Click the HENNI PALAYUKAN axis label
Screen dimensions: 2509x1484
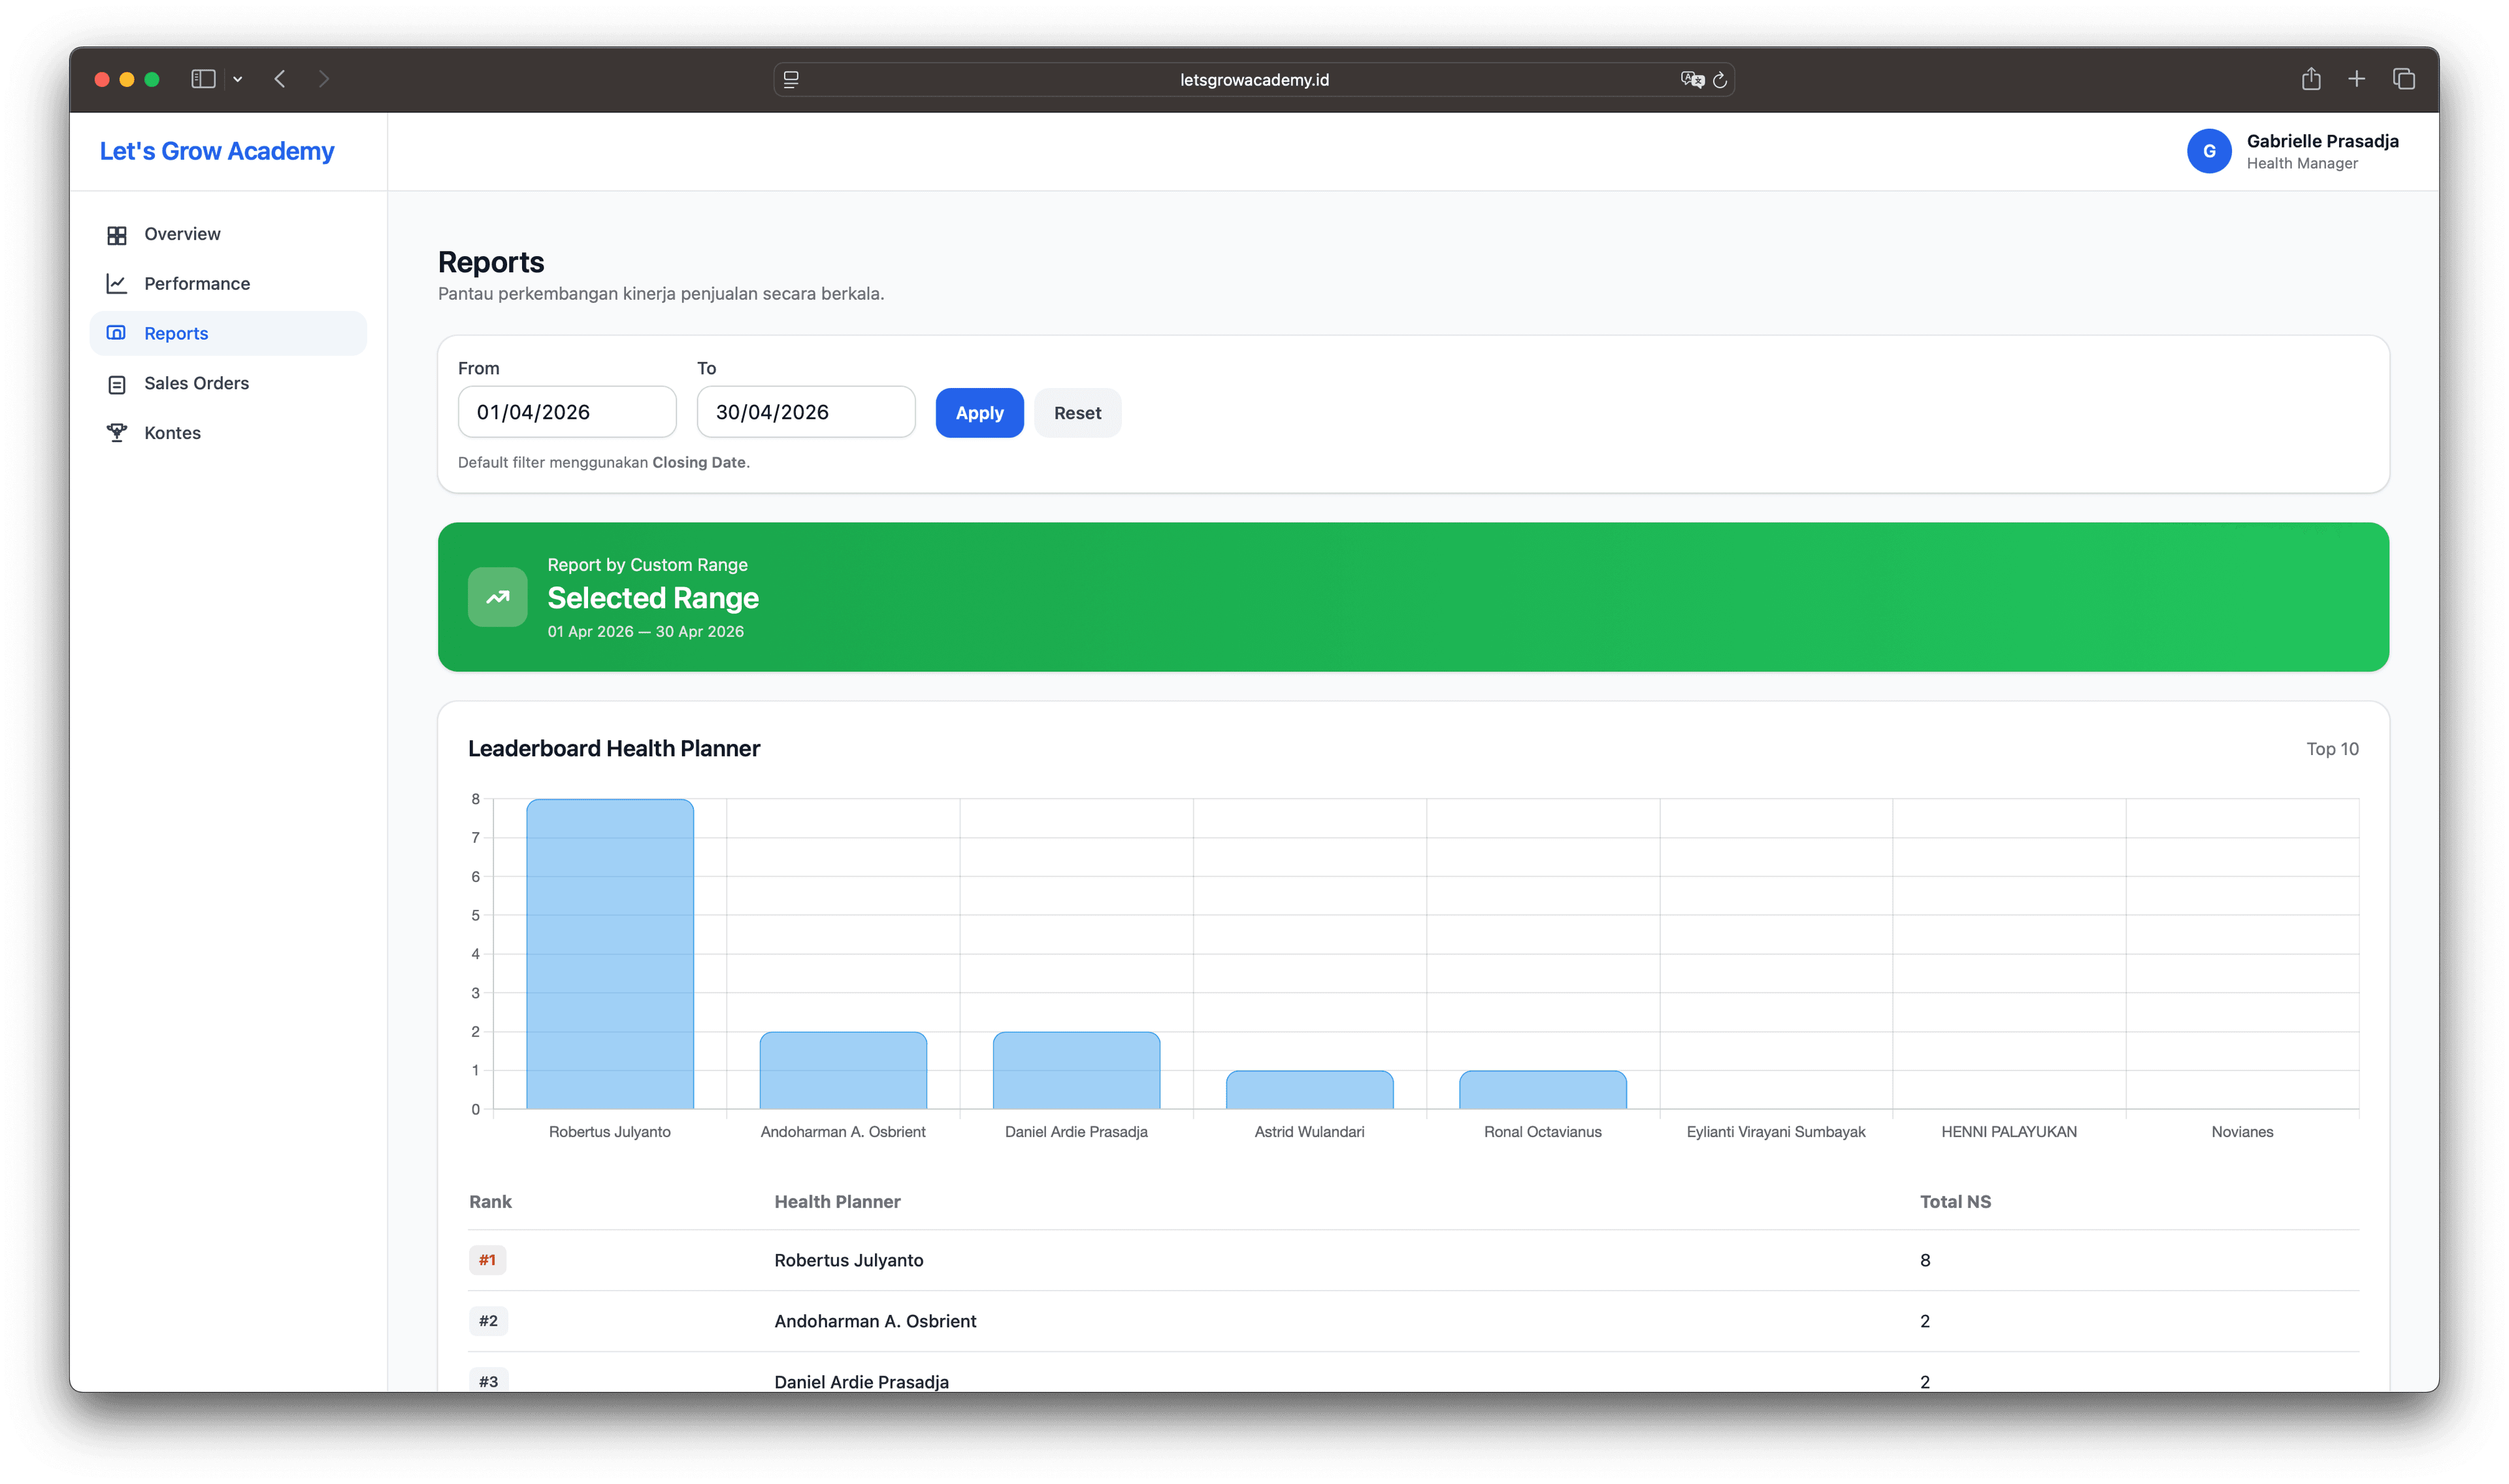click(x=2009, y=1132)
